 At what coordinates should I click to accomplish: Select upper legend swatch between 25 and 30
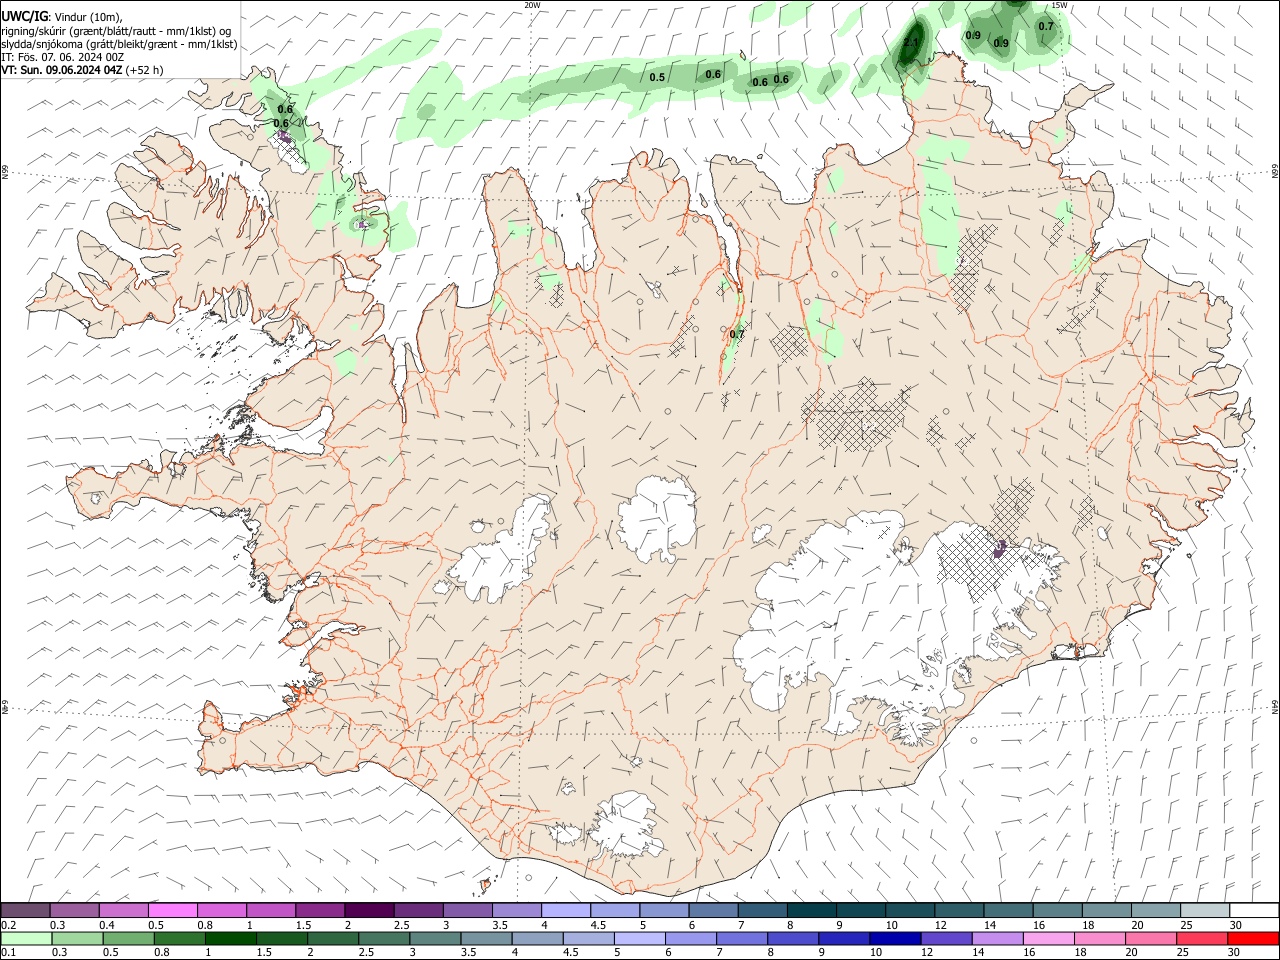[1205, 910]
